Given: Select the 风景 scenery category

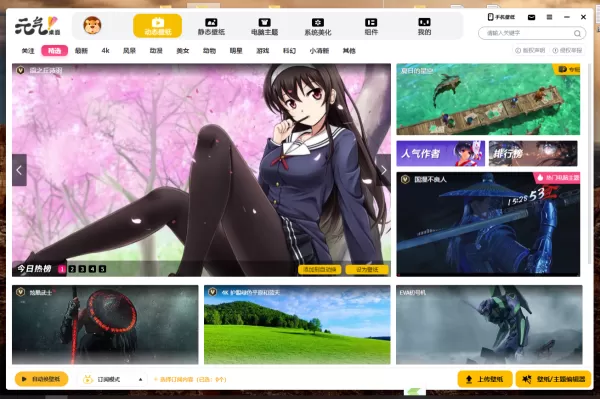Looking at the screenshot, I should [129, 51].
